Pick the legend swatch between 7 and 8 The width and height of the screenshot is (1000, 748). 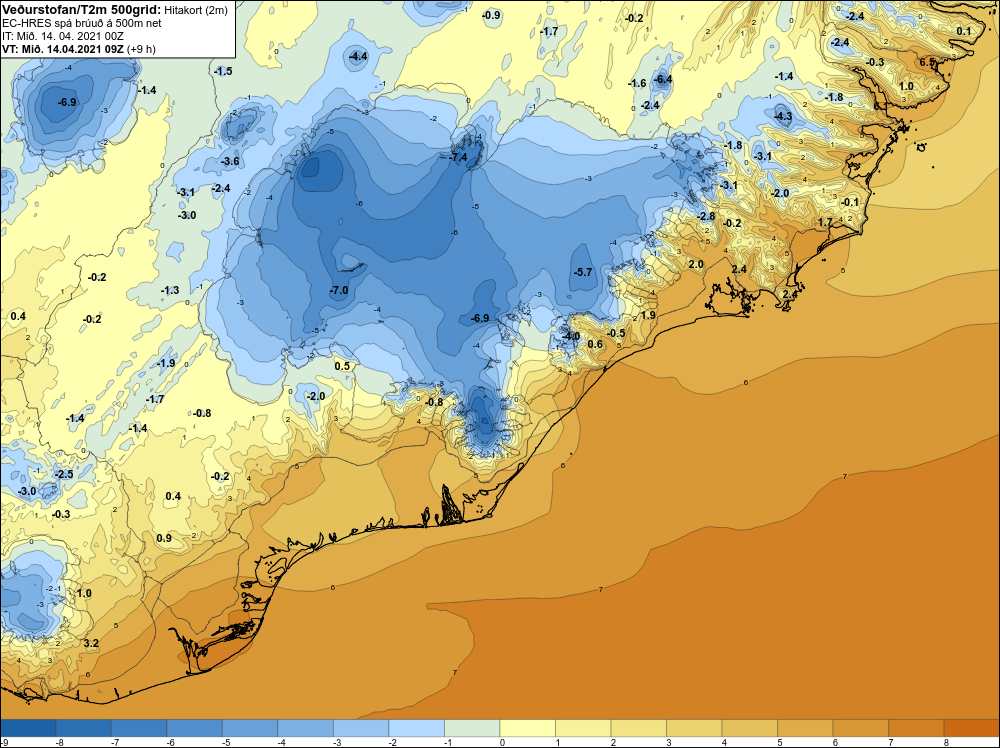click(916, 728)
